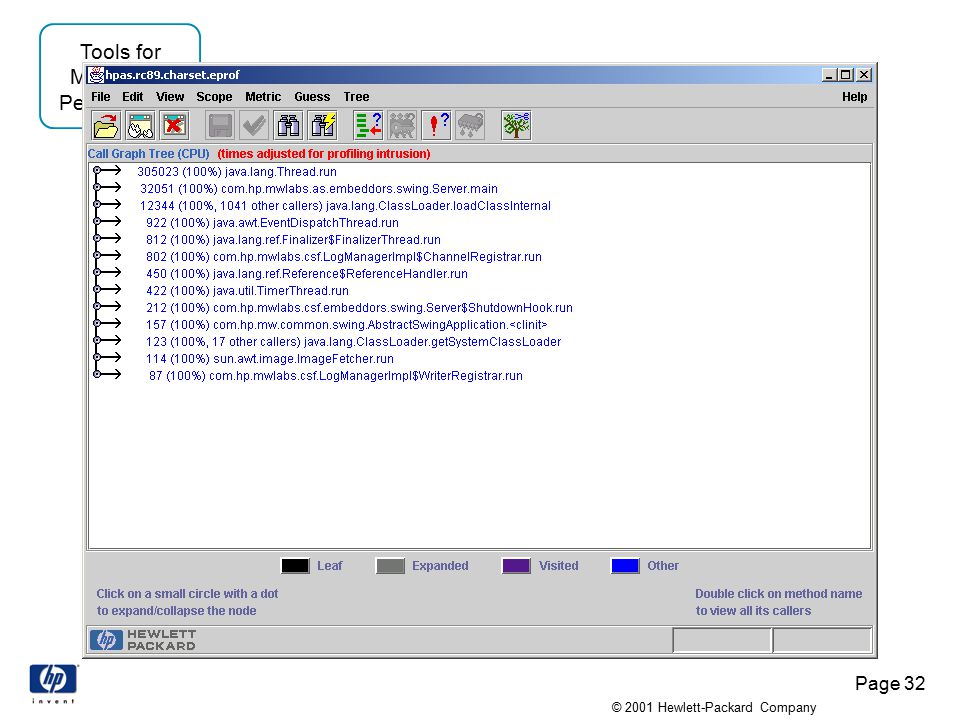Click the grayed checkmark toolbar icon
Screen dimensions: 960x720
[x=254, y=126]
